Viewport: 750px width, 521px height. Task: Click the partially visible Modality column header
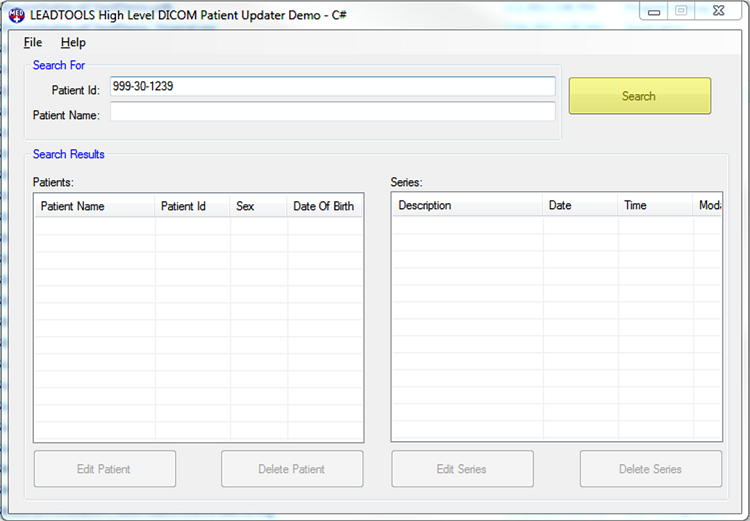709,206
